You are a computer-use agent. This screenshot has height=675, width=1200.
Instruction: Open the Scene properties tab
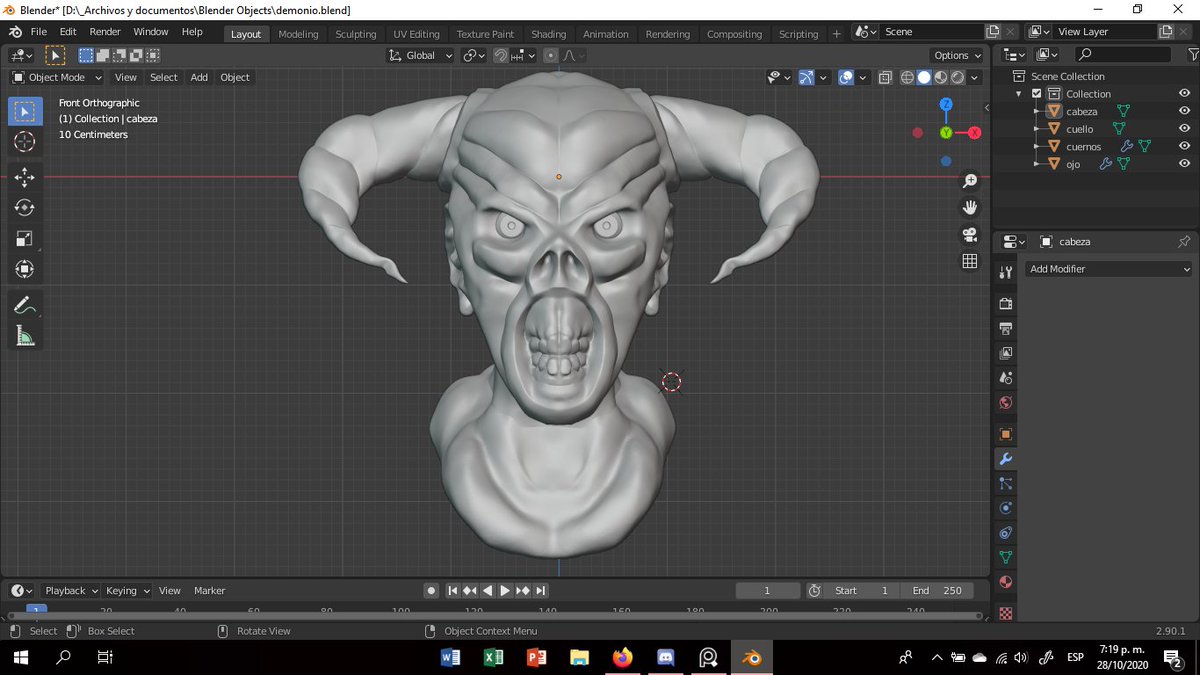(1006, 378)
